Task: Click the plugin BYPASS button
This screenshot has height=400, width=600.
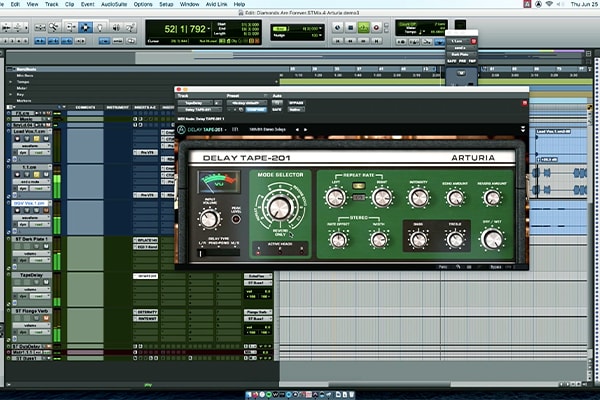Action: (296, 103)
